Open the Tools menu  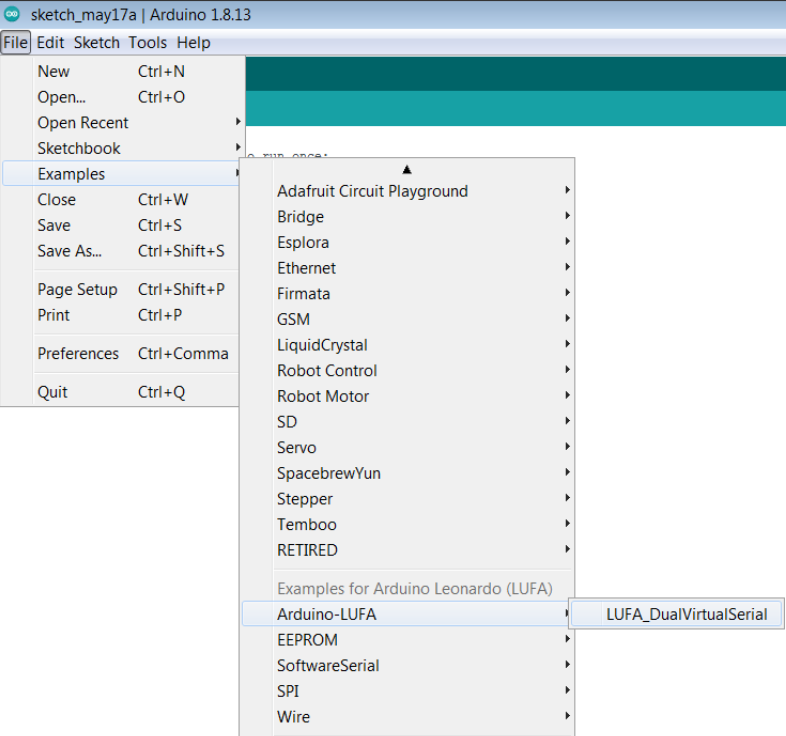pos(147,43)
